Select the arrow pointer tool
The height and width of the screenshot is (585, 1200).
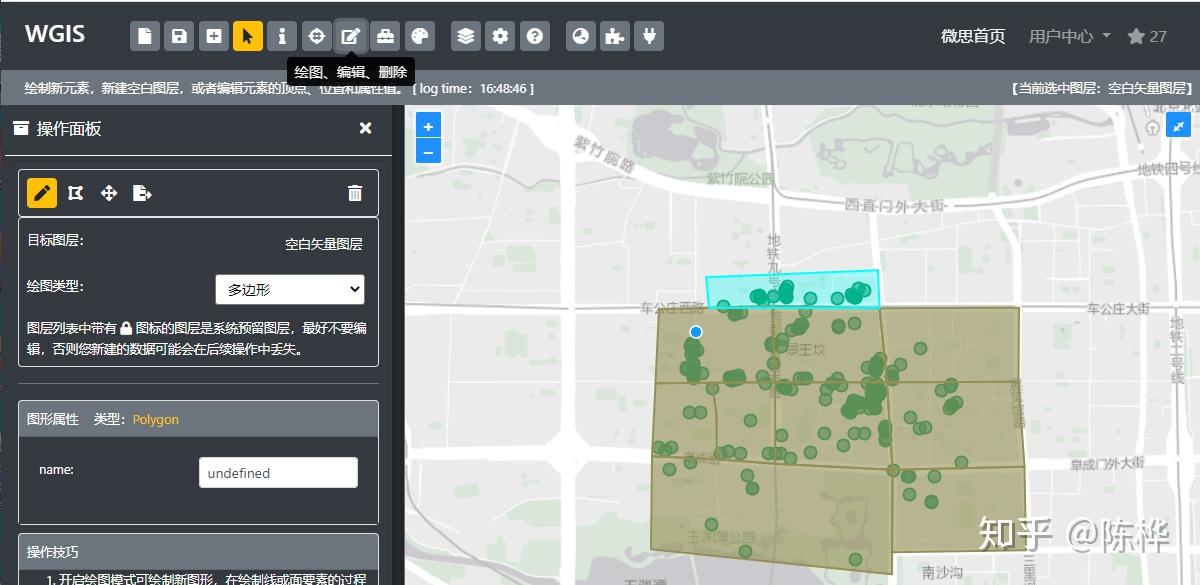(248, 36)
